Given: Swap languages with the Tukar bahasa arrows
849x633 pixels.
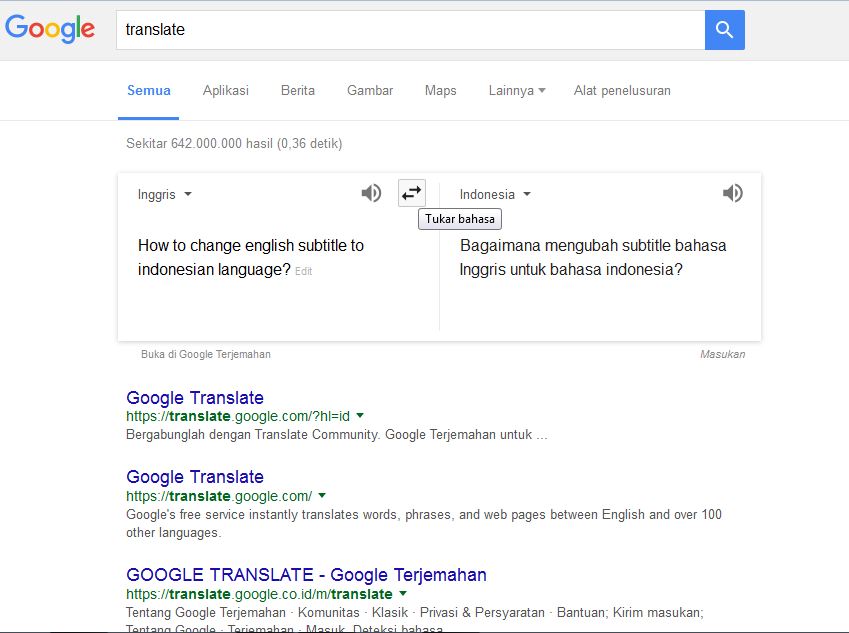Looking at the screenshot, I should pos(412,193).
